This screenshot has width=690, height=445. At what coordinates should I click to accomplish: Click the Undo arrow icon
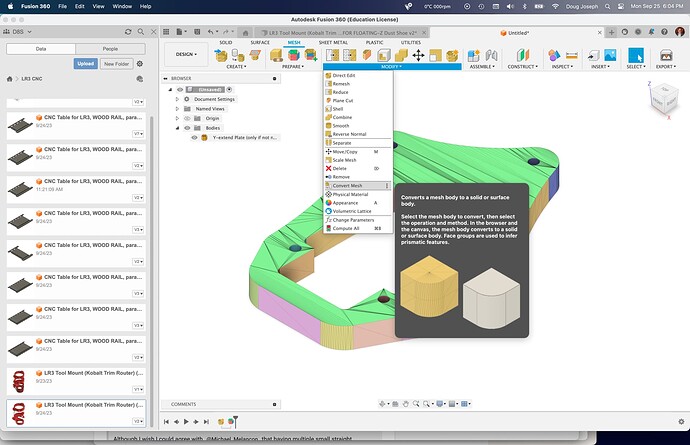[211, 32]
